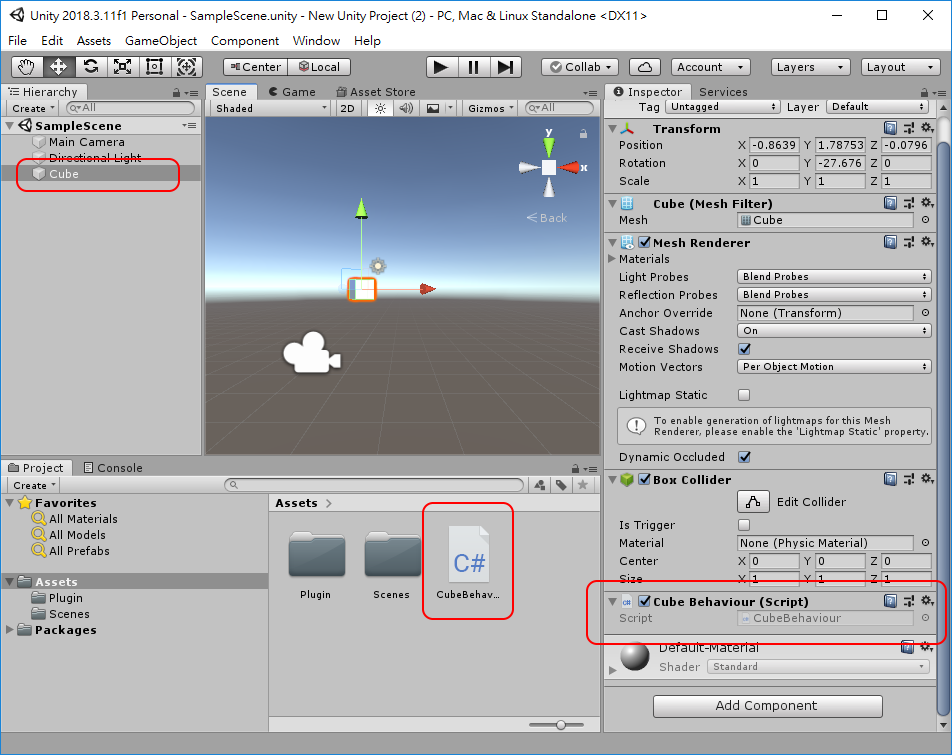Select the Scale tool

tap(123, 67)
